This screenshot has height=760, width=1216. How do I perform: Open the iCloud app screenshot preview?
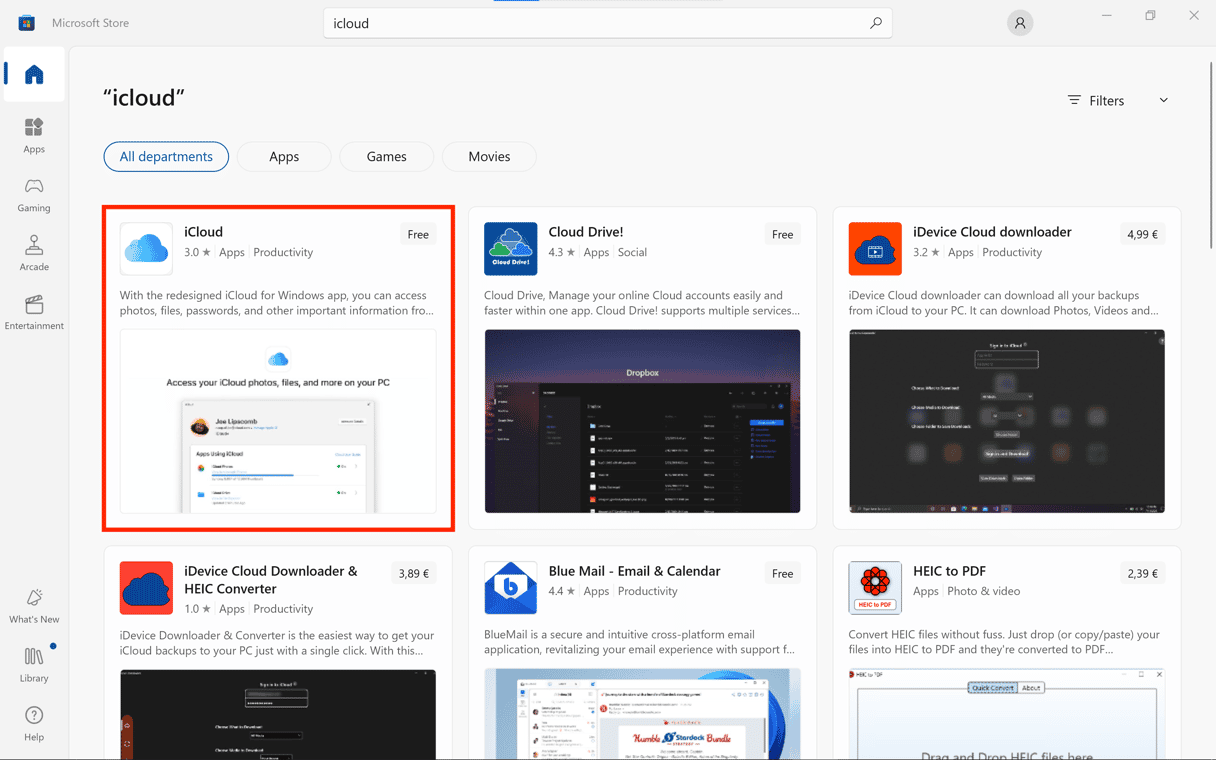[278, 421]
